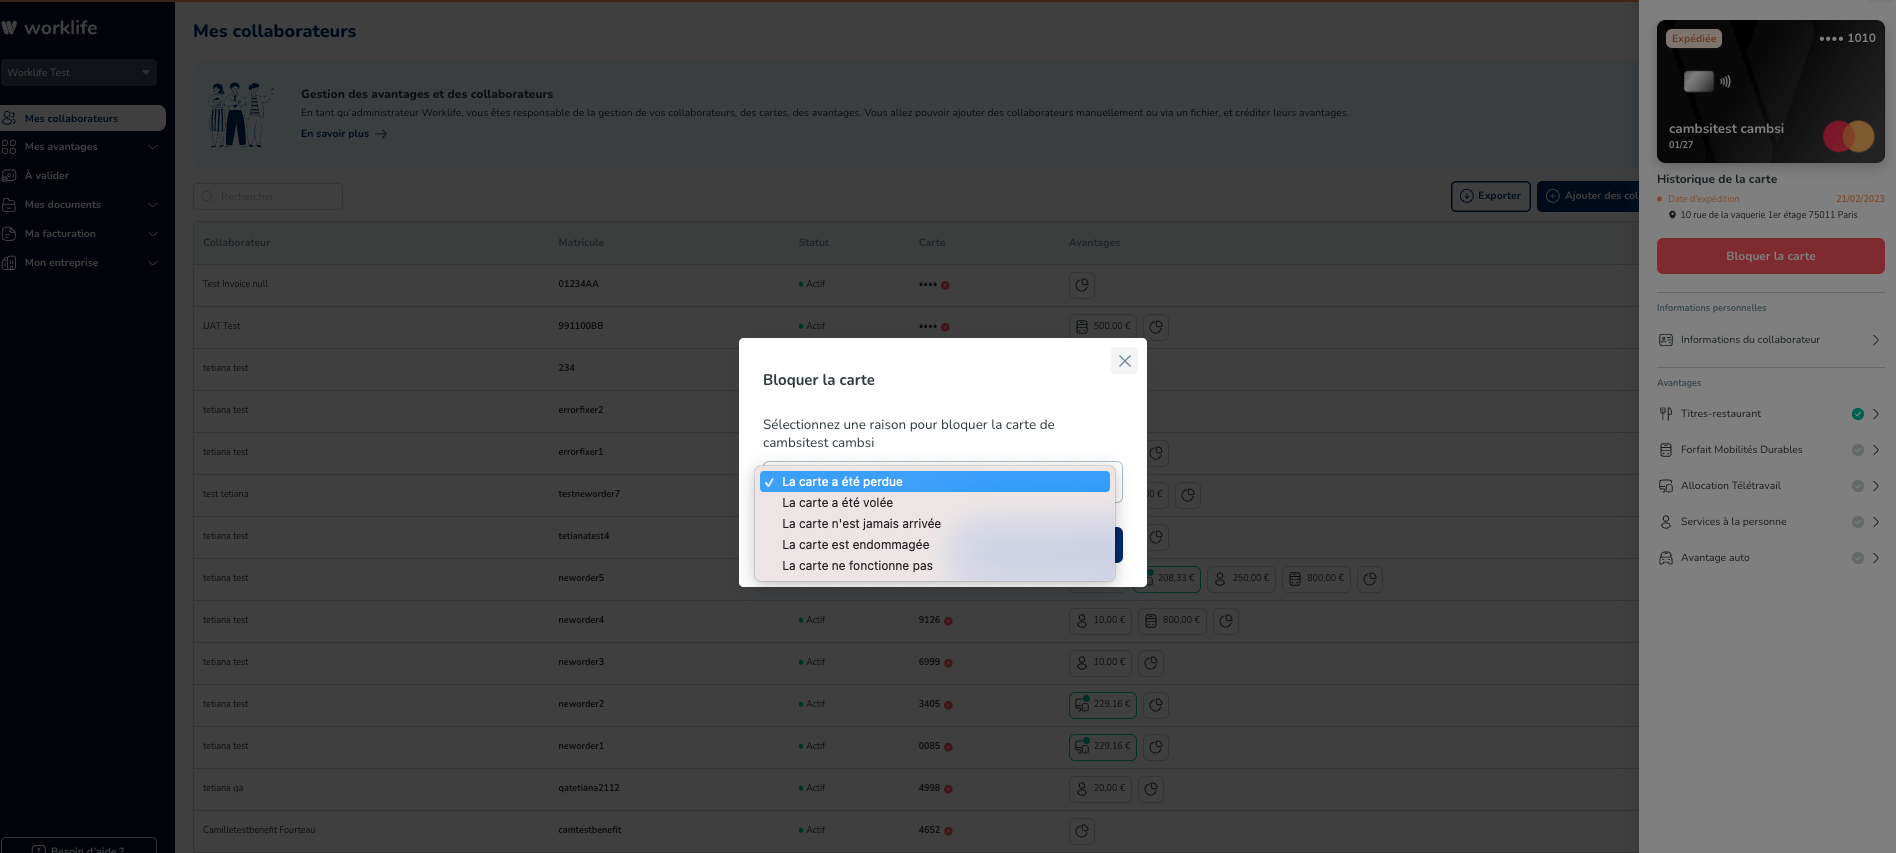Choose 'La carte a été perdue' option
Viewport: 1896px width, 853px height.
point(842,482)
